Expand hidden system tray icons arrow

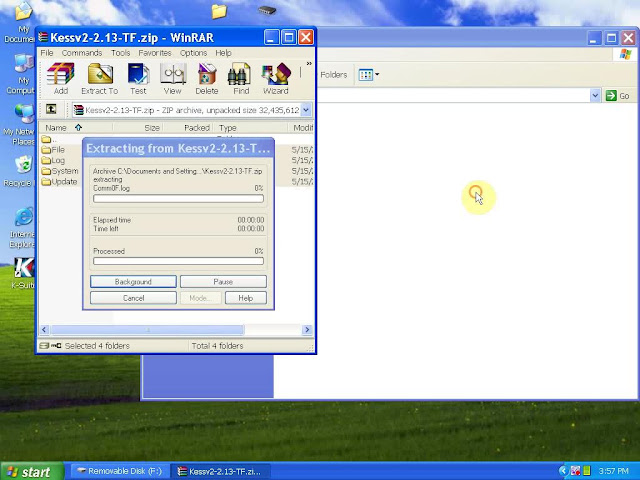point(563,471)
